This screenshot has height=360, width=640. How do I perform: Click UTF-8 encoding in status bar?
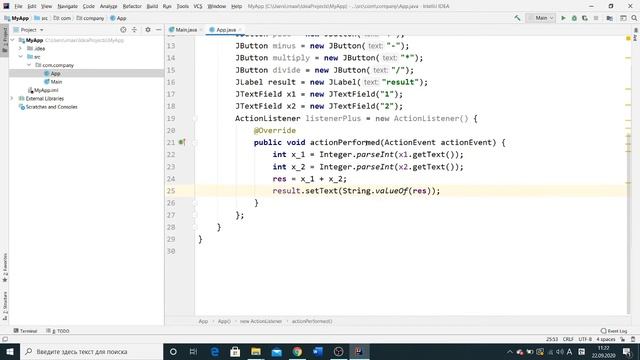(x=585, y=339)
